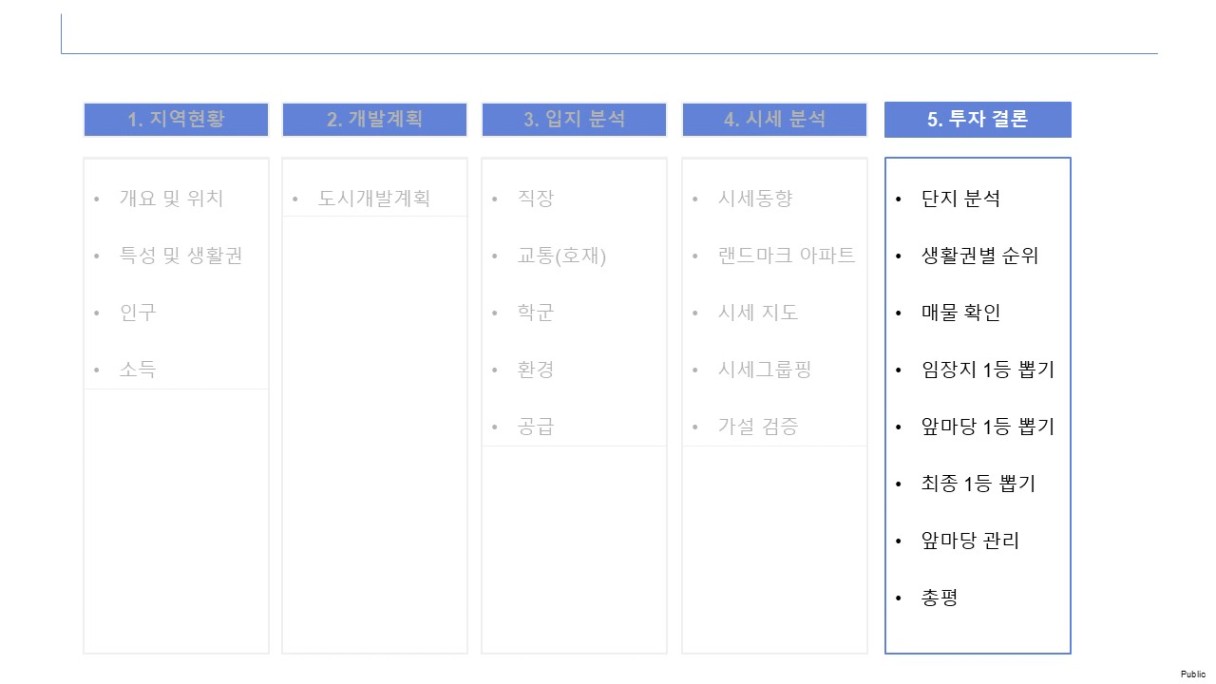Select the '1. 지역현황' header box
Screen dimensions: 1216x684
click(176, 119)
